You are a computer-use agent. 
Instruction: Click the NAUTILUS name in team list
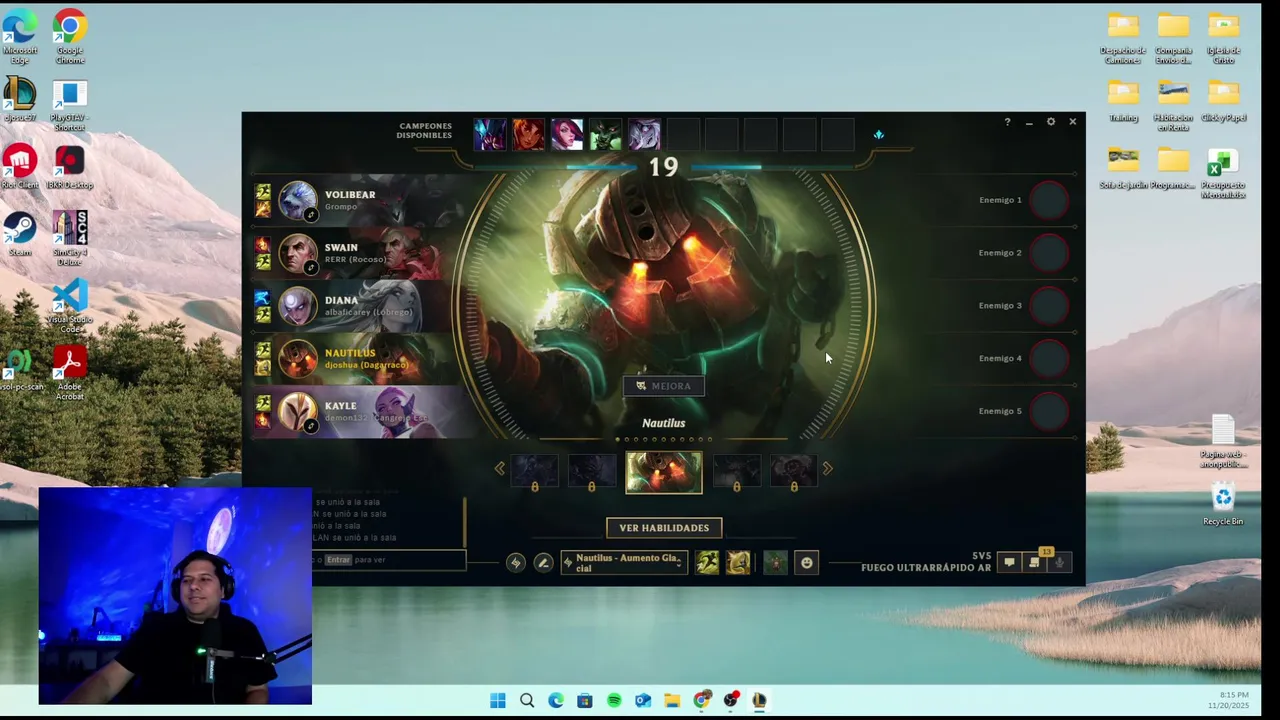coord(350,353)
